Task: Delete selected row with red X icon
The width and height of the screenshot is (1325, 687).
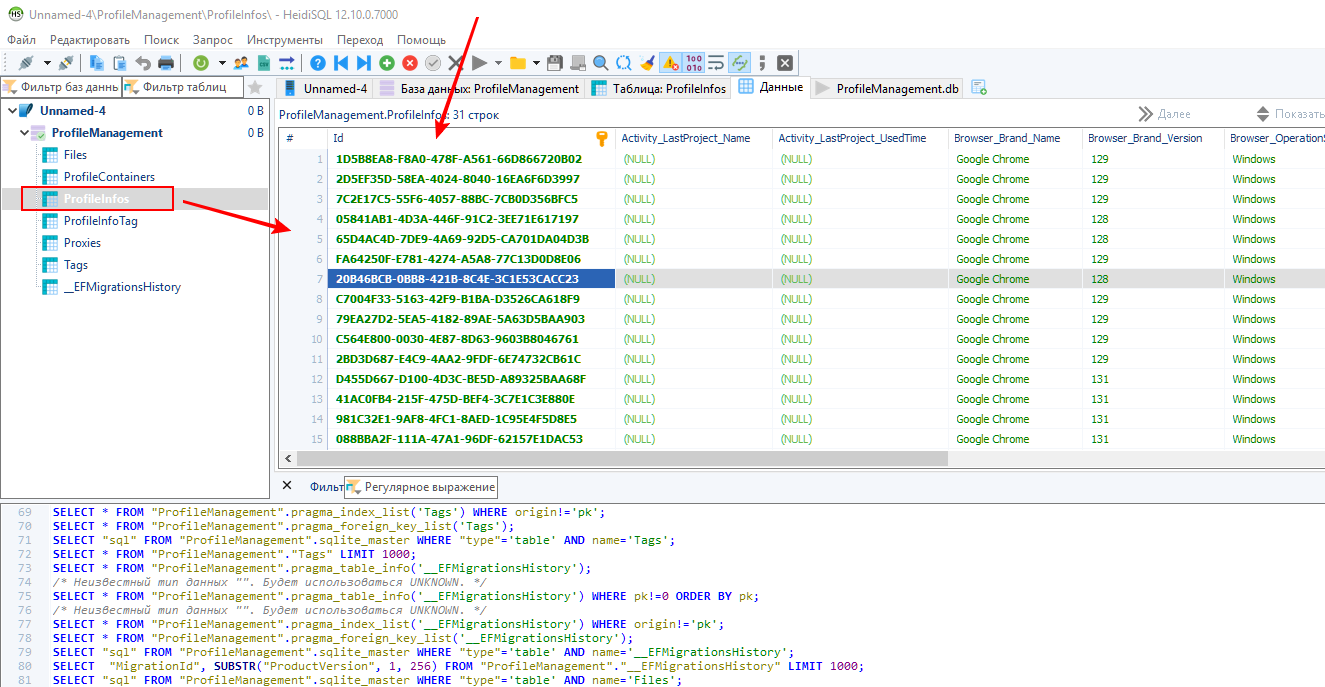Action: coord(410,63)
